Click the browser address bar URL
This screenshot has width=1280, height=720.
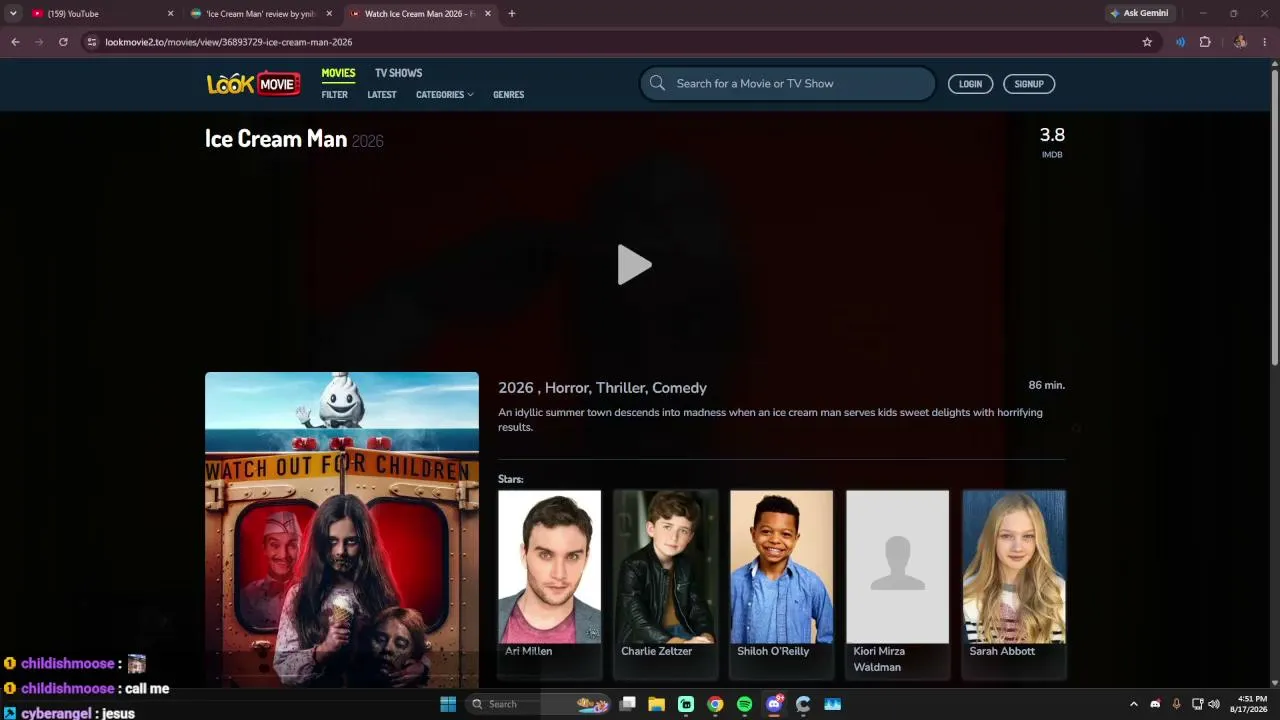[228, 42]
